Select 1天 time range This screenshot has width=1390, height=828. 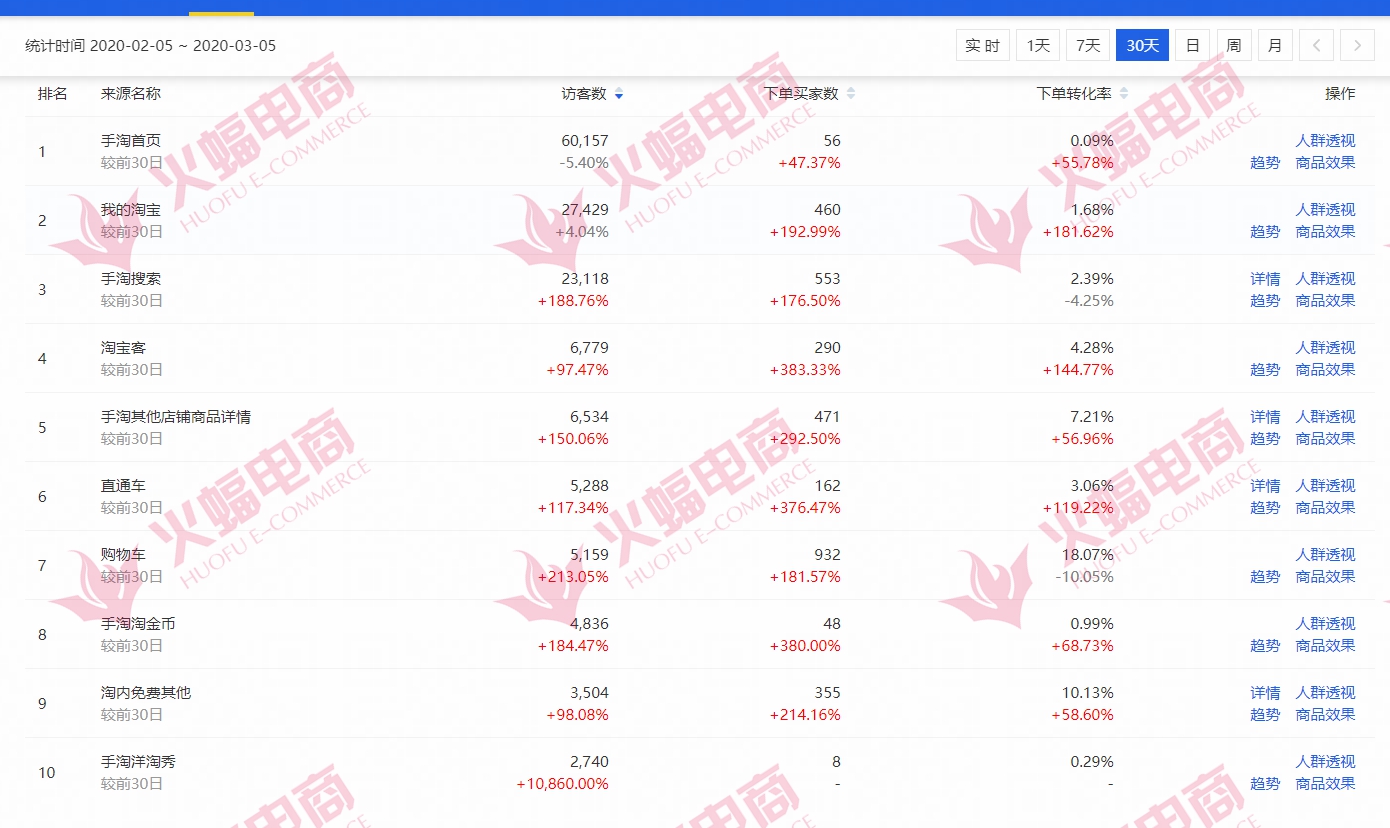point(1038,45)
